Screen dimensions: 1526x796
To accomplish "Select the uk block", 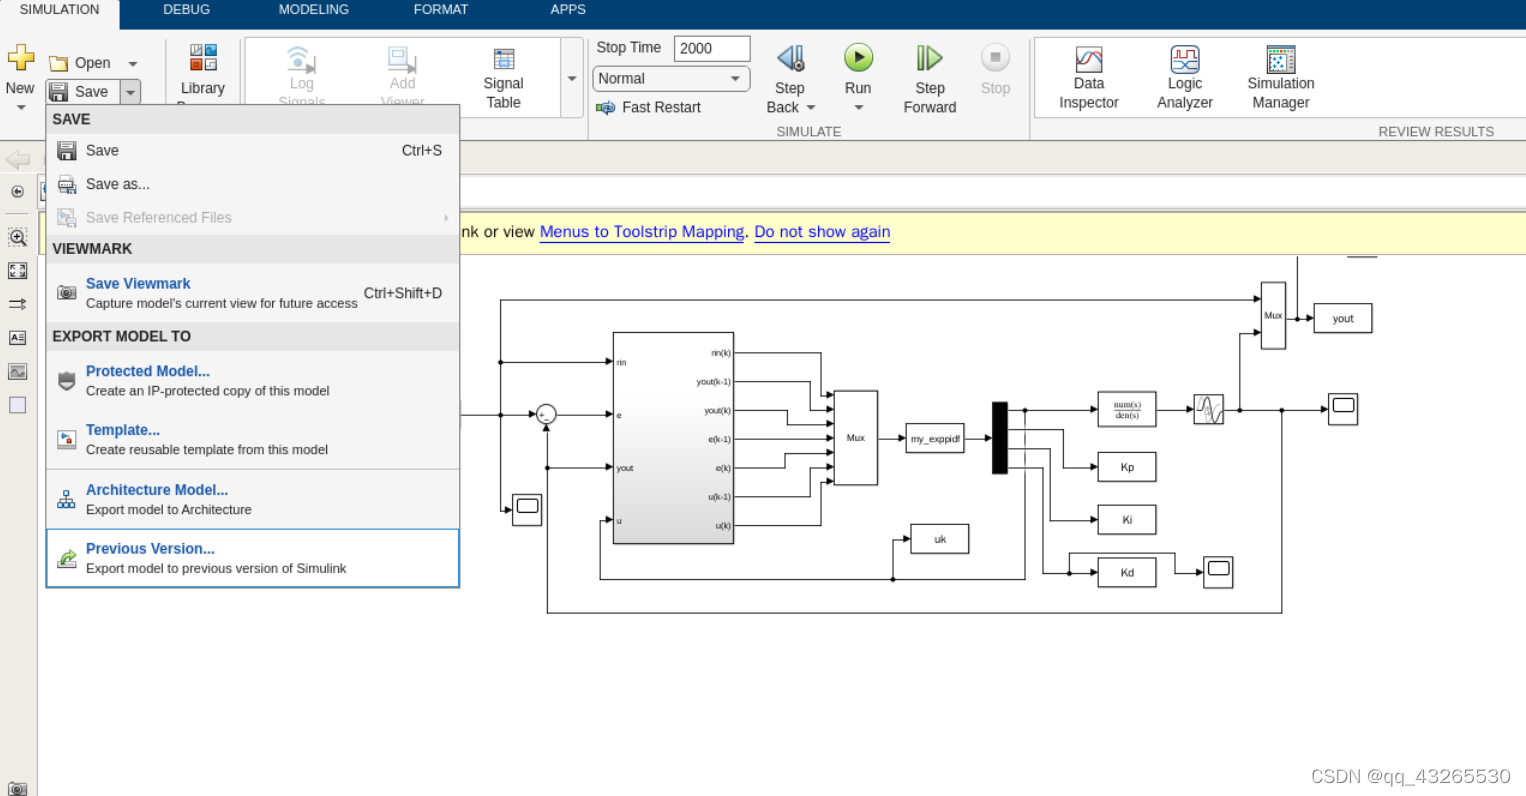I will [939, 539].
